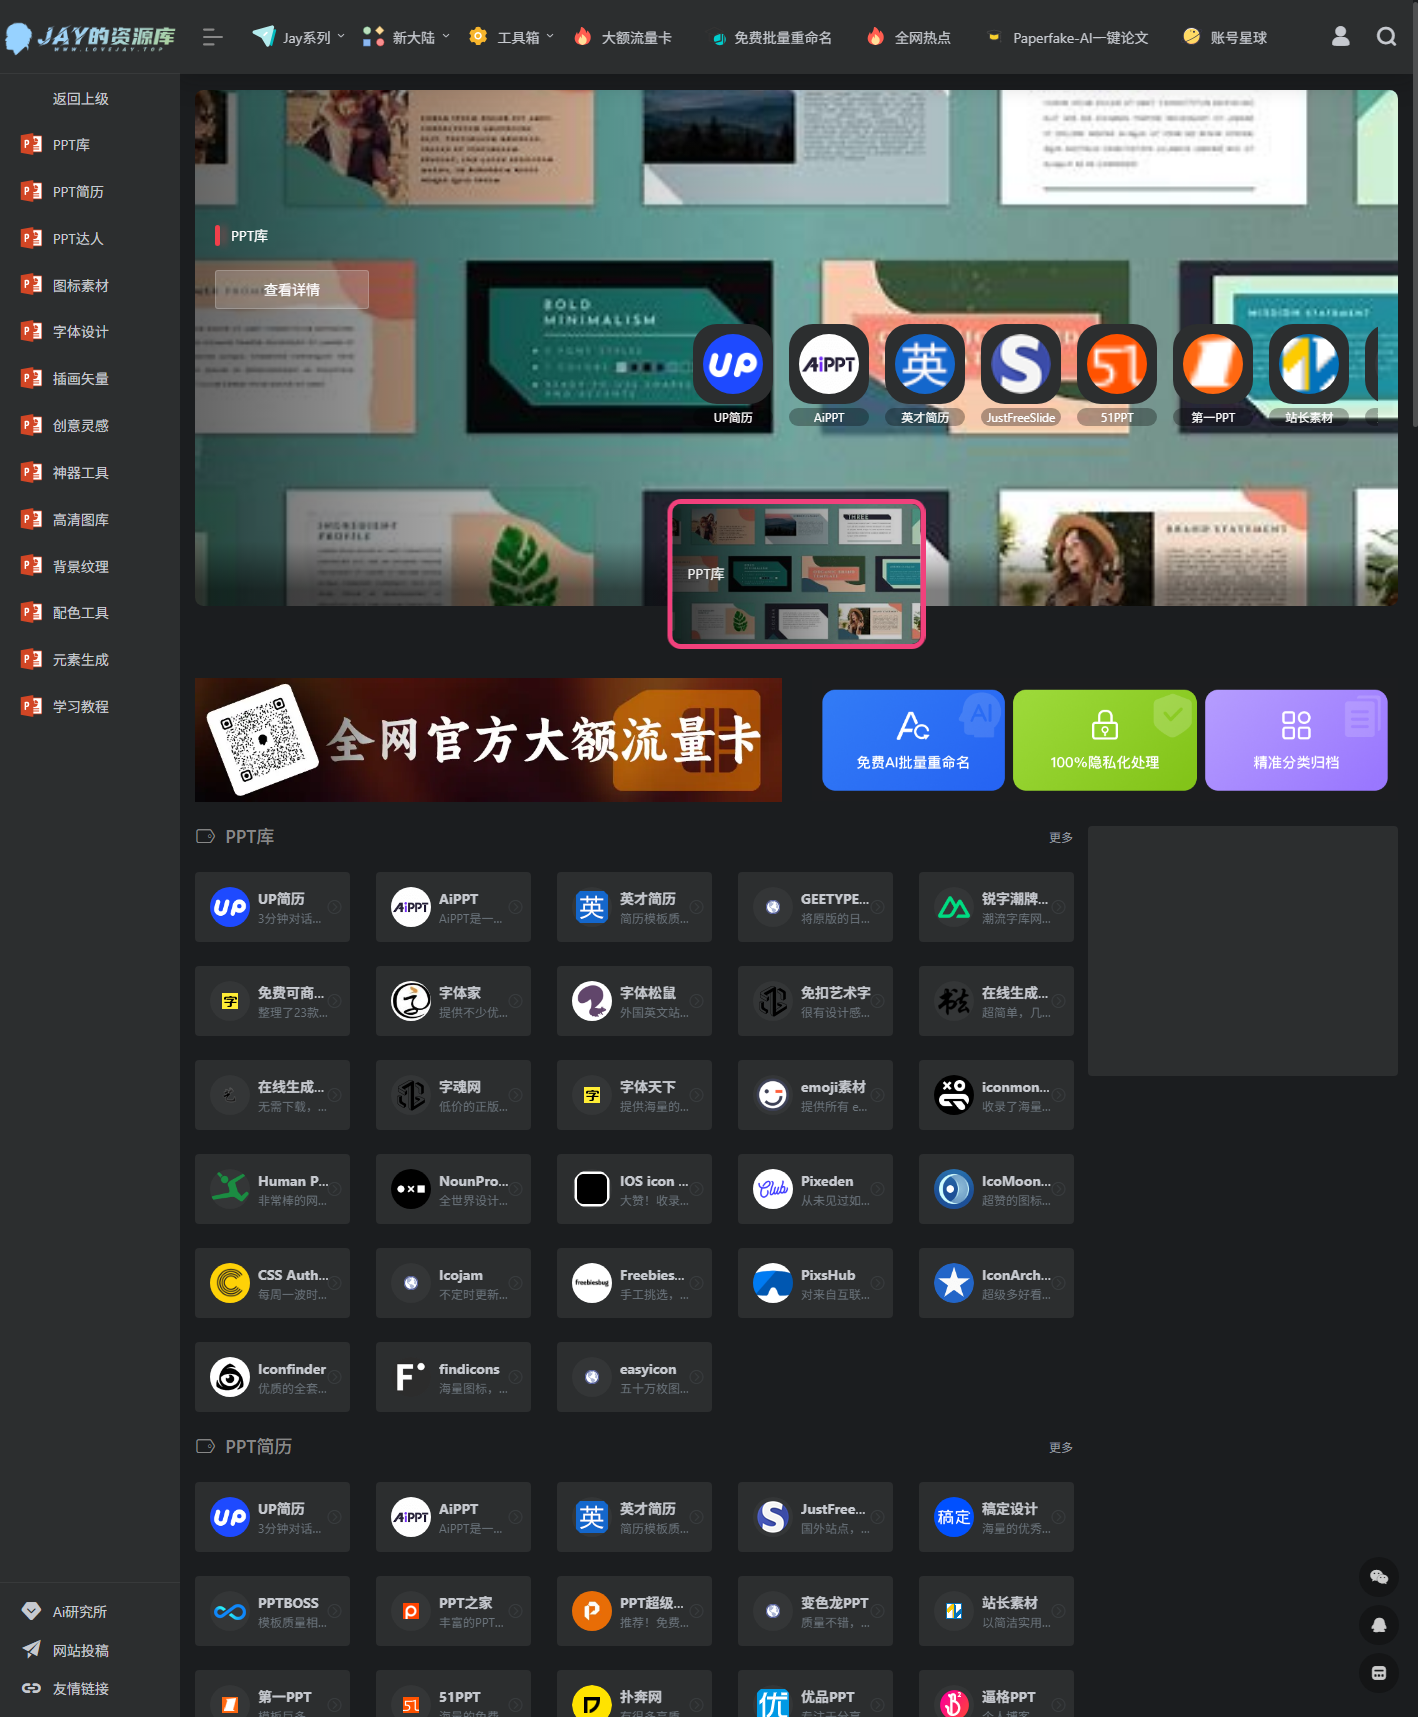Open Paperfake-AI一键论文 in top navigation
This screenshot has width=1418, height=1717.
1067,37
